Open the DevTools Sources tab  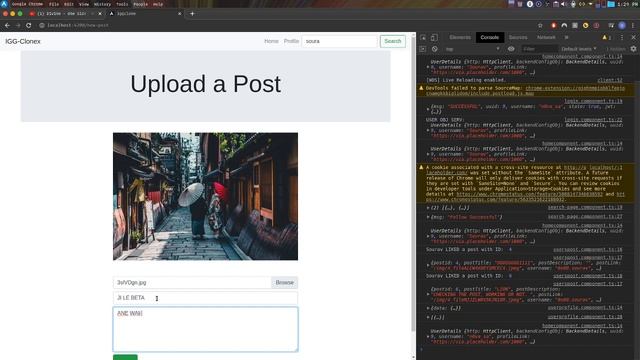click(x=518, y=38)
